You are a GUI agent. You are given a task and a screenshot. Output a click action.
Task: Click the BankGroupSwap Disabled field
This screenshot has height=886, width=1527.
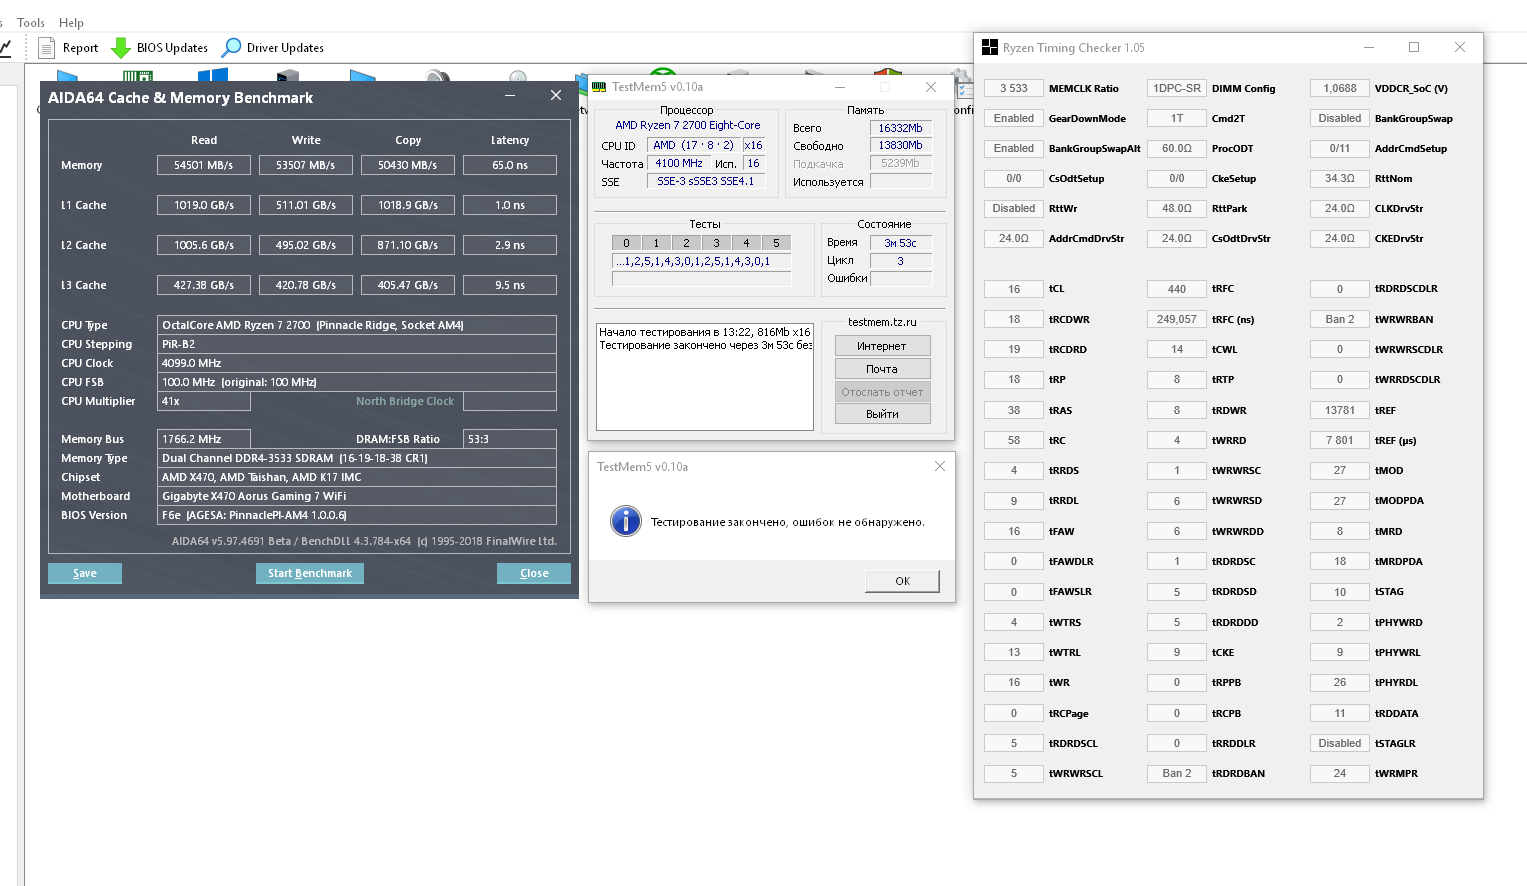coord(1340,118)
